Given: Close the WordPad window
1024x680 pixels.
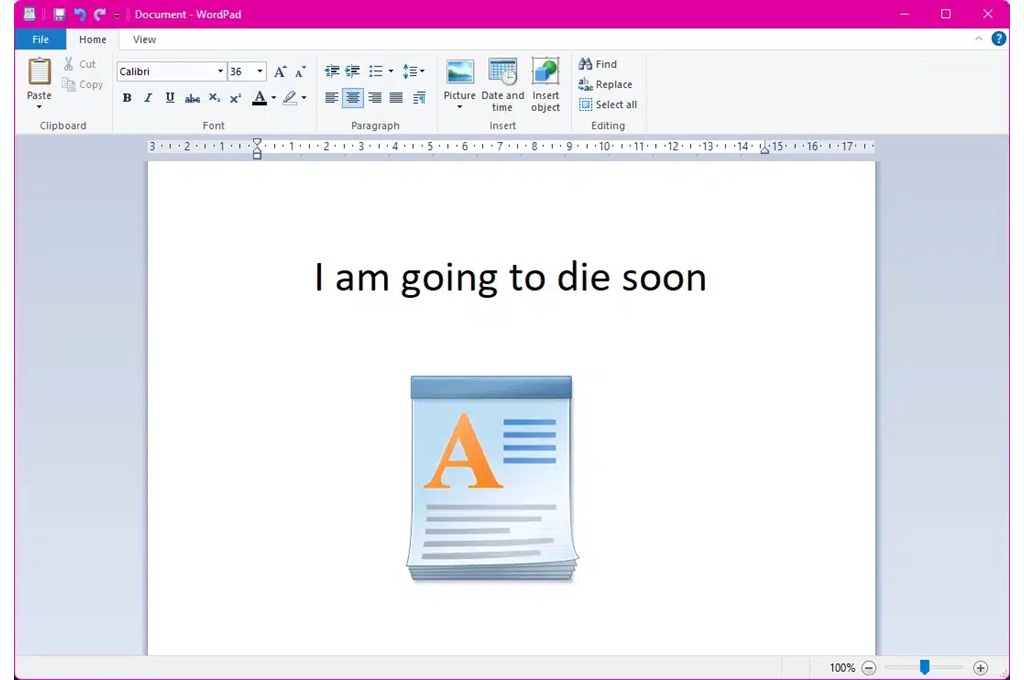Looking at the screenshot, I should coord(987,14).
